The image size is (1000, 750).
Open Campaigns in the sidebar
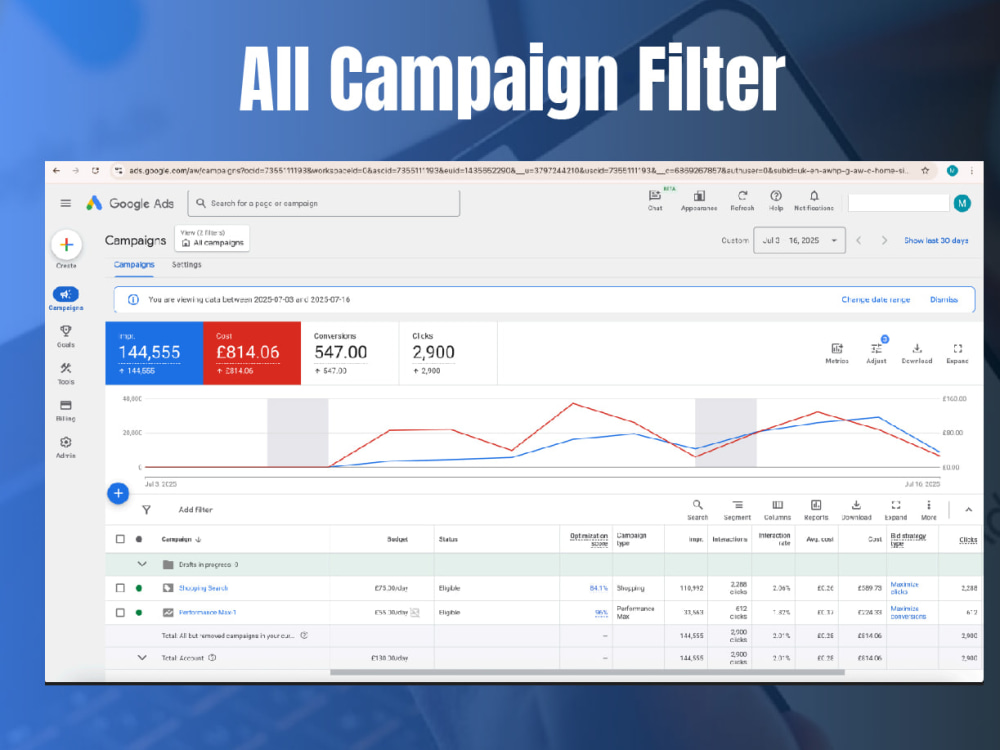tap(66, 298)
